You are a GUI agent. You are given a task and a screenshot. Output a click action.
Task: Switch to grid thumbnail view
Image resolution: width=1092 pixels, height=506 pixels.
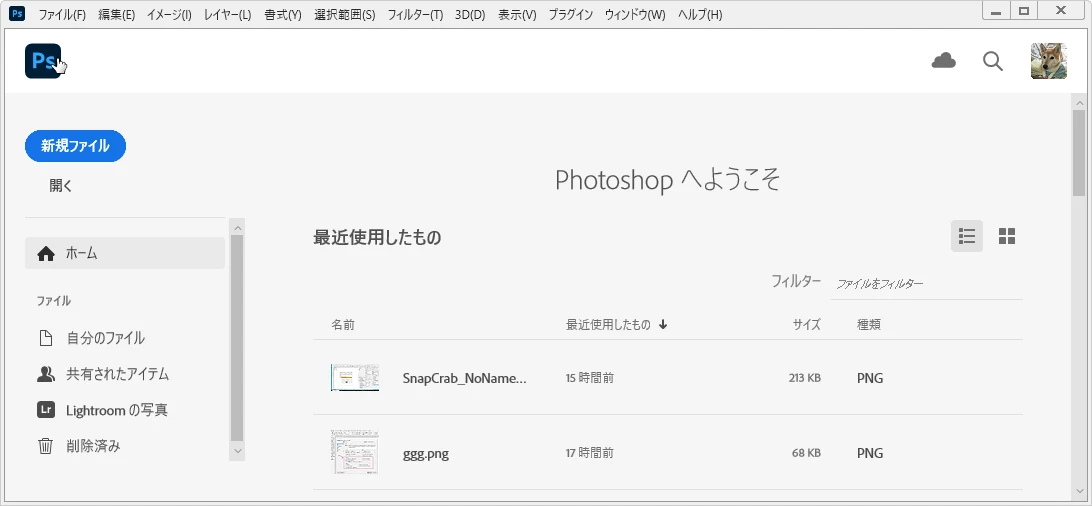[x=1007, y=236]
